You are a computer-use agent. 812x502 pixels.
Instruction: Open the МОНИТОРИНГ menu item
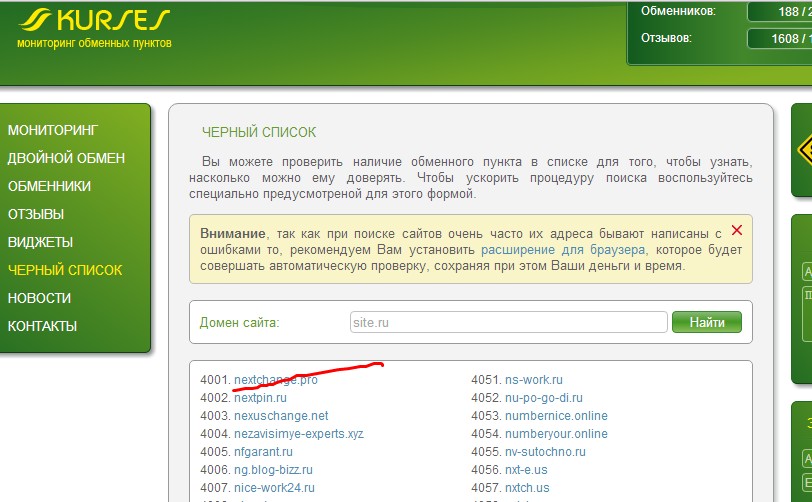coord(53,130)
